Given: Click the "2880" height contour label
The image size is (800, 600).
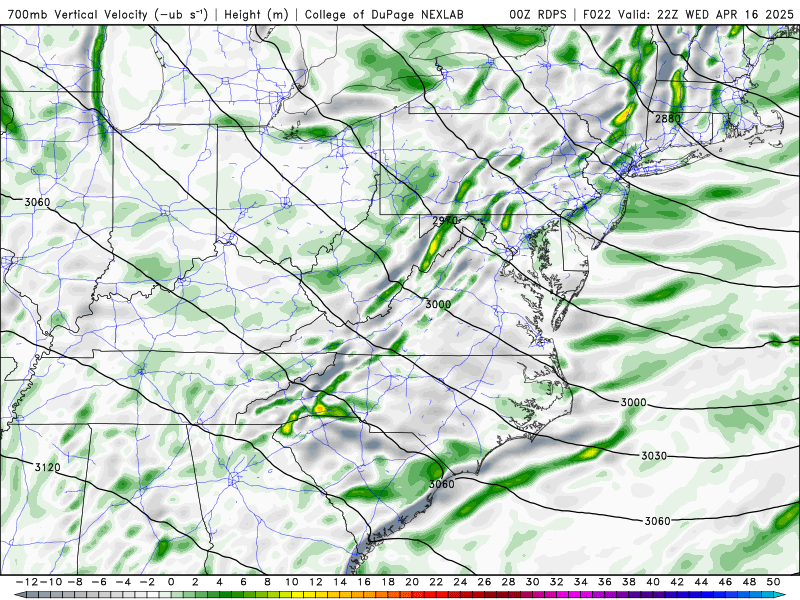Looking at the screenshot, I should pos(668,118).
